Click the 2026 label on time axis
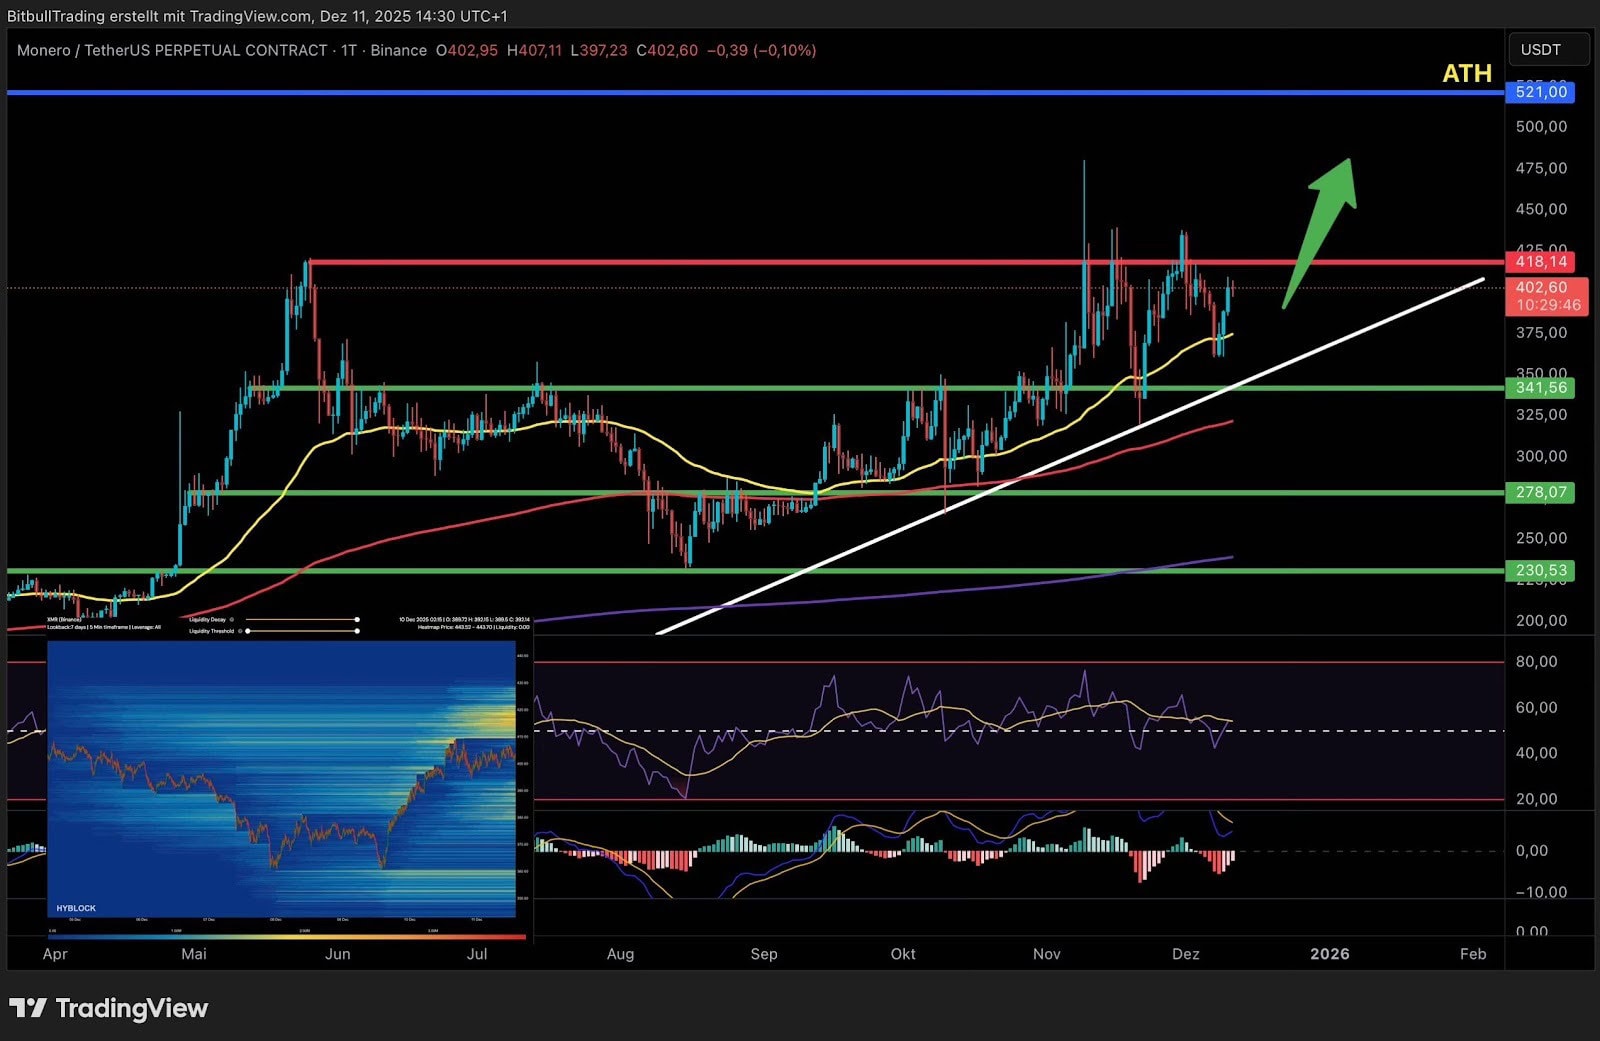This screenshot has width=1600, height=1041. pyautogui.click(x=1329, y=954)
